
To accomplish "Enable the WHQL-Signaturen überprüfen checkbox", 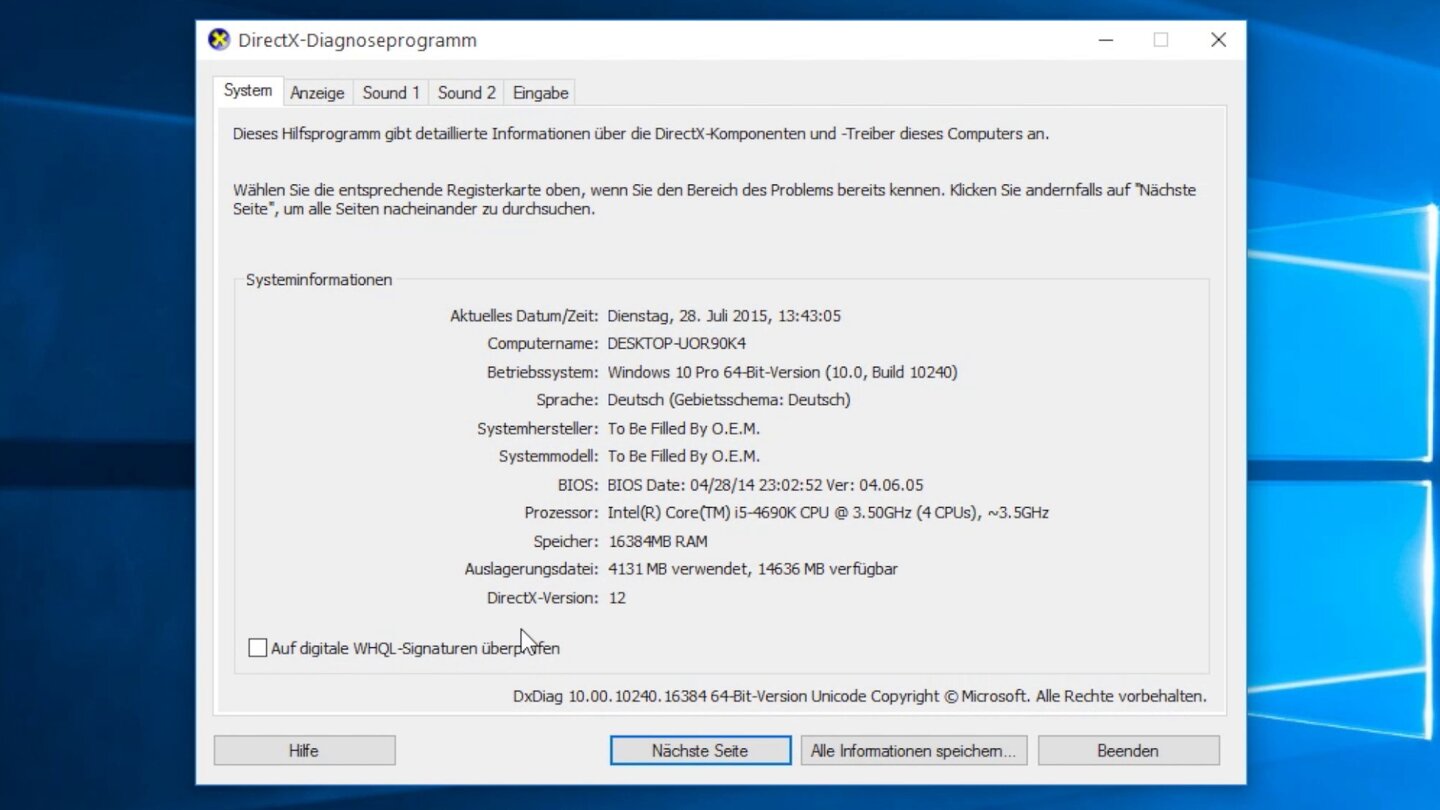I will coord(257,648).
